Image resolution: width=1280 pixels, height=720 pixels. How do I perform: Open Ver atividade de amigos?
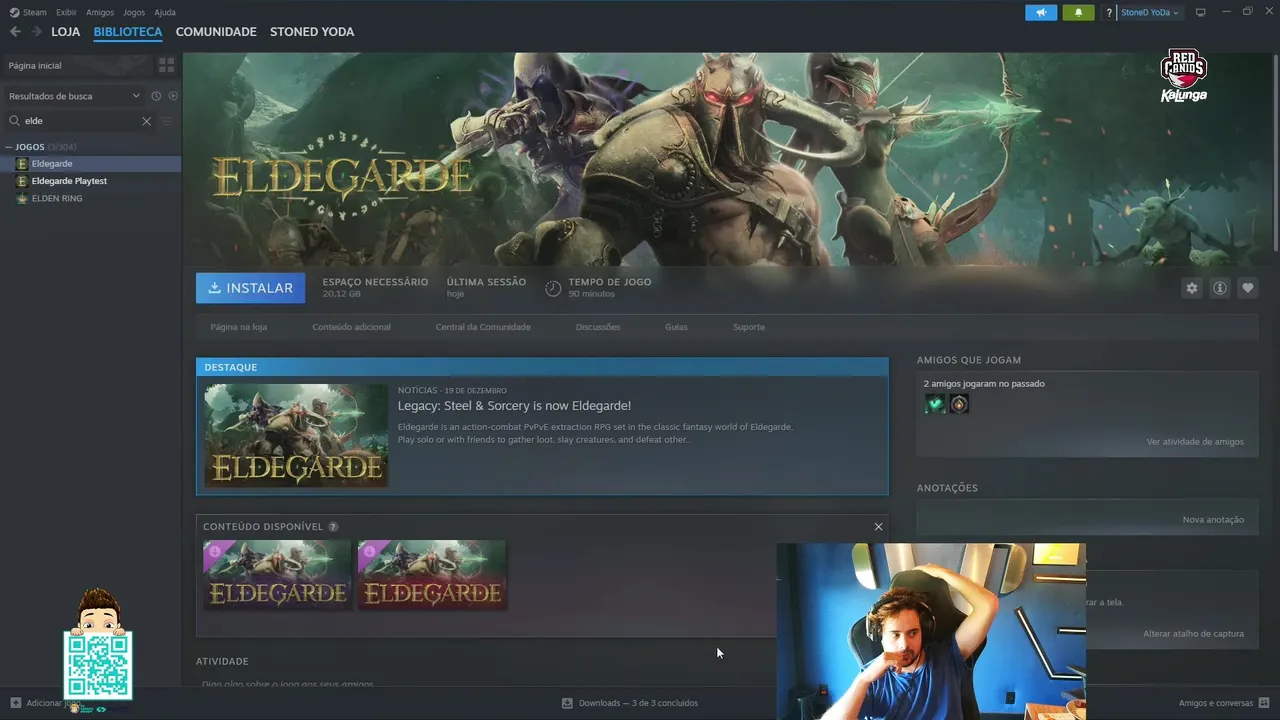[x=1195, y=442]
